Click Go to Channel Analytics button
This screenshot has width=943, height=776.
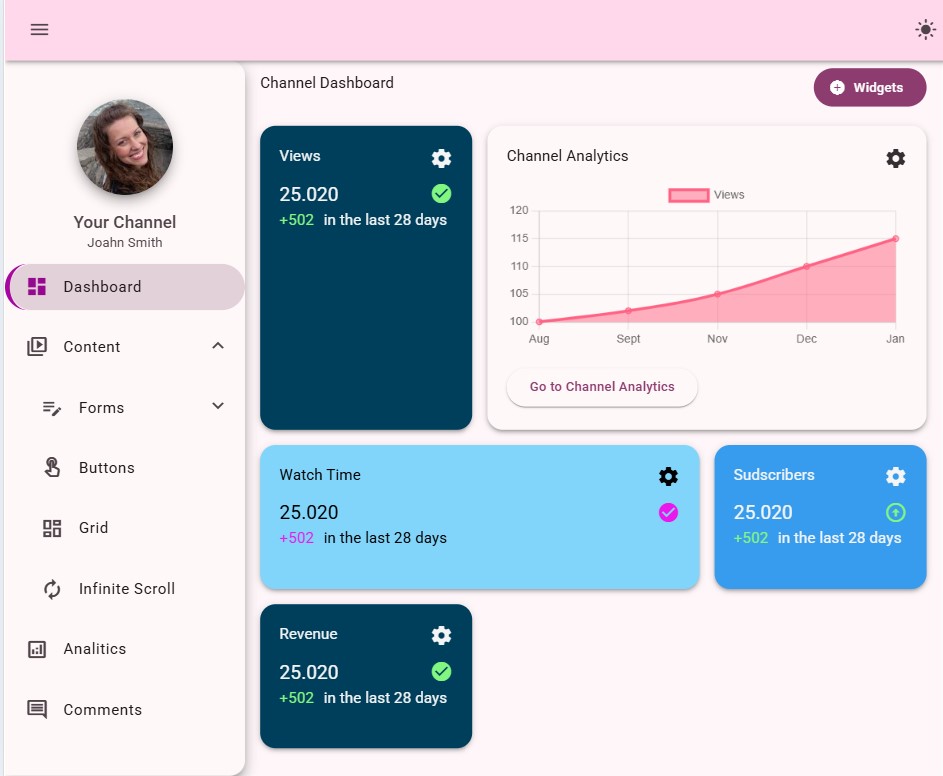[601, 387]
